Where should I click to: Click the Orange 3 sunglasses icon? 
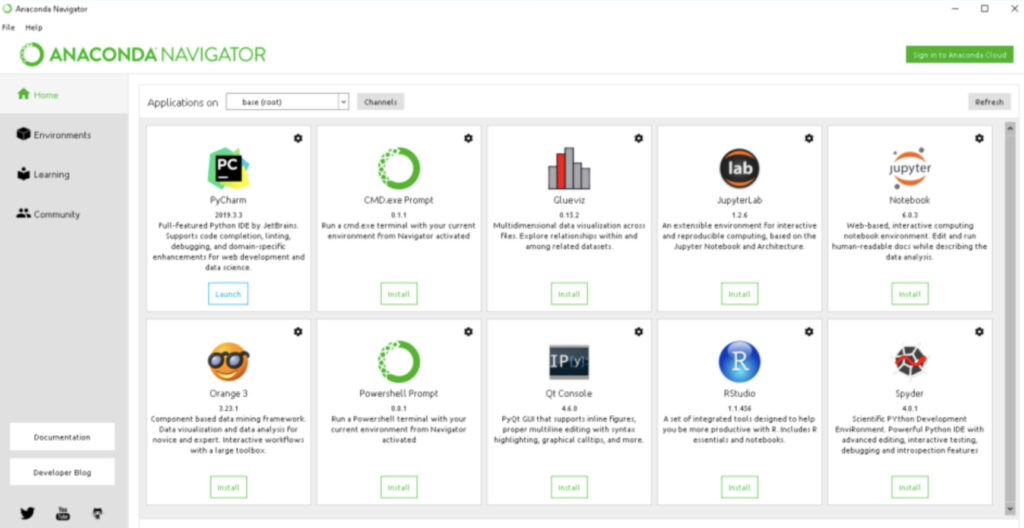(x=228, y=361)
